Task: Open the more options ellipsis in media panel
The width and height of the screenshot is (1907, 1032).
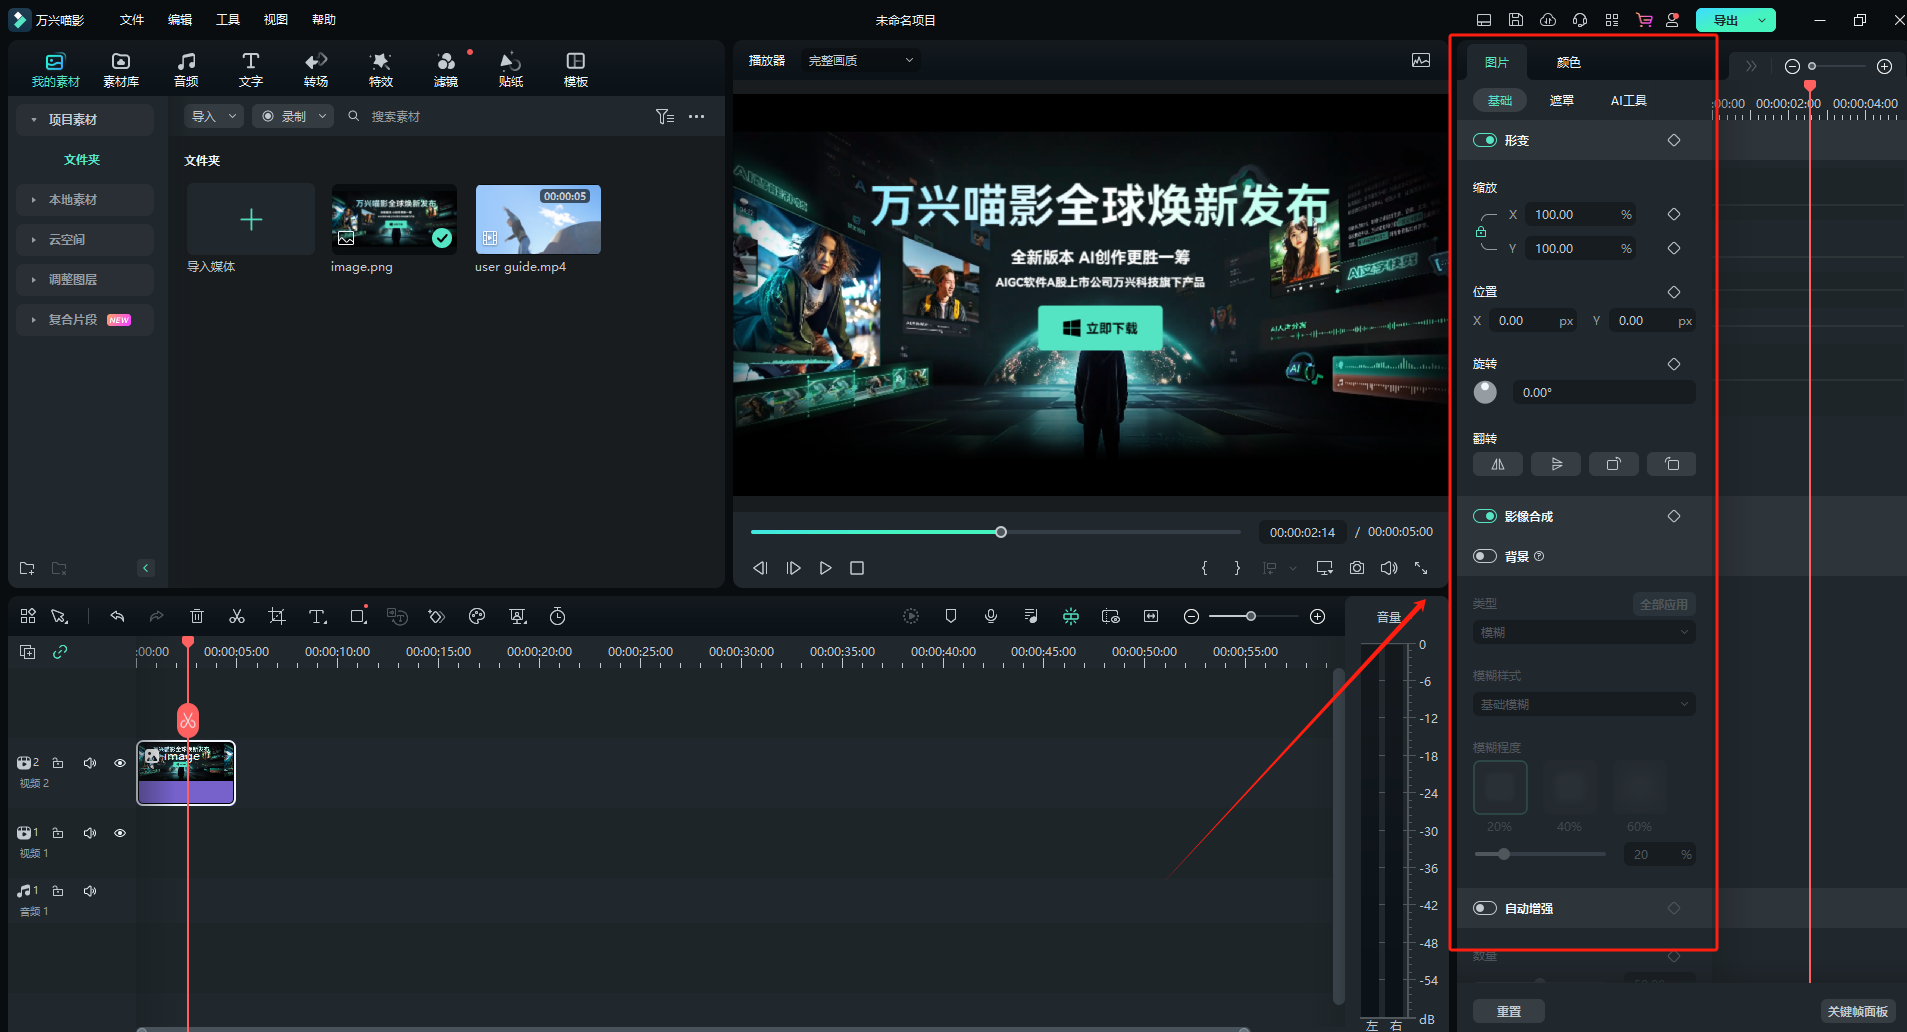Action: pos(697,117)
